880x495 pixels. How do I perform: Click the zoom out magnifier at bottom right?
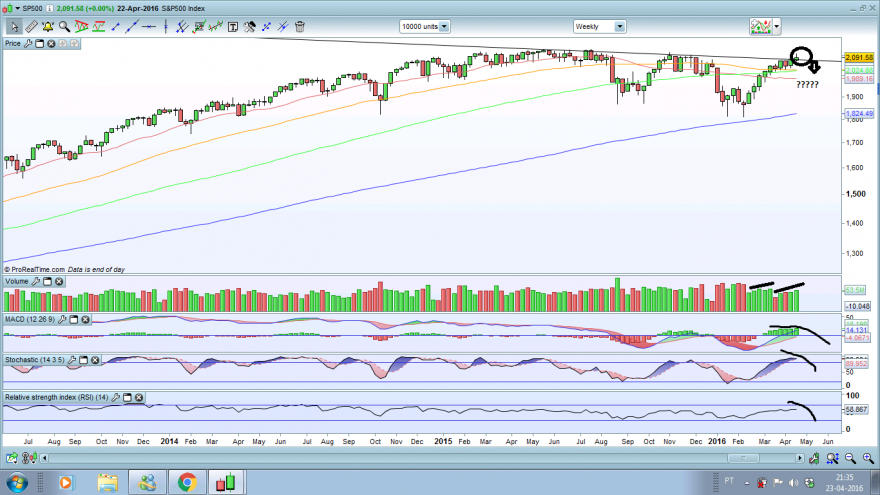pos(850,459)
